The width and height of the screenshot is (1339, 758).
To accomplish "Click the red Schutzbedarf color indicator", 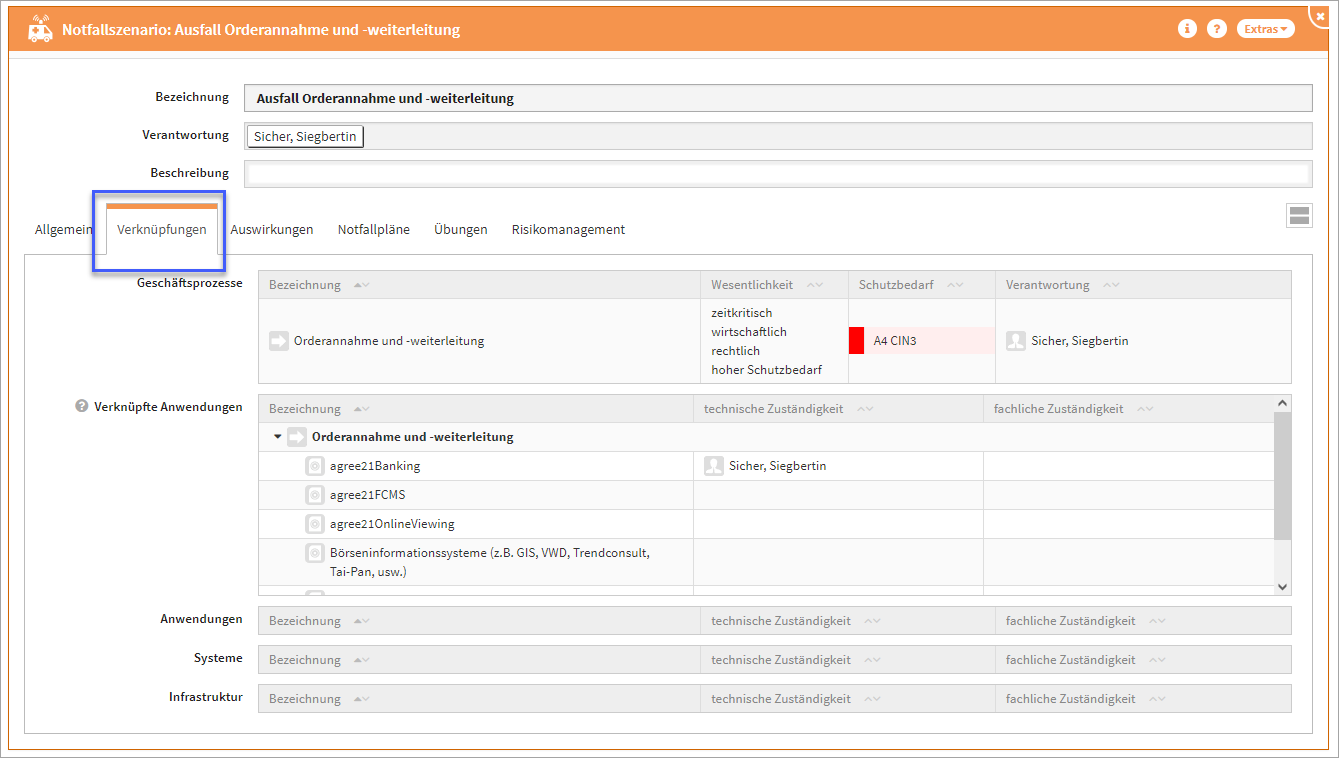I will tap(856, 341).
